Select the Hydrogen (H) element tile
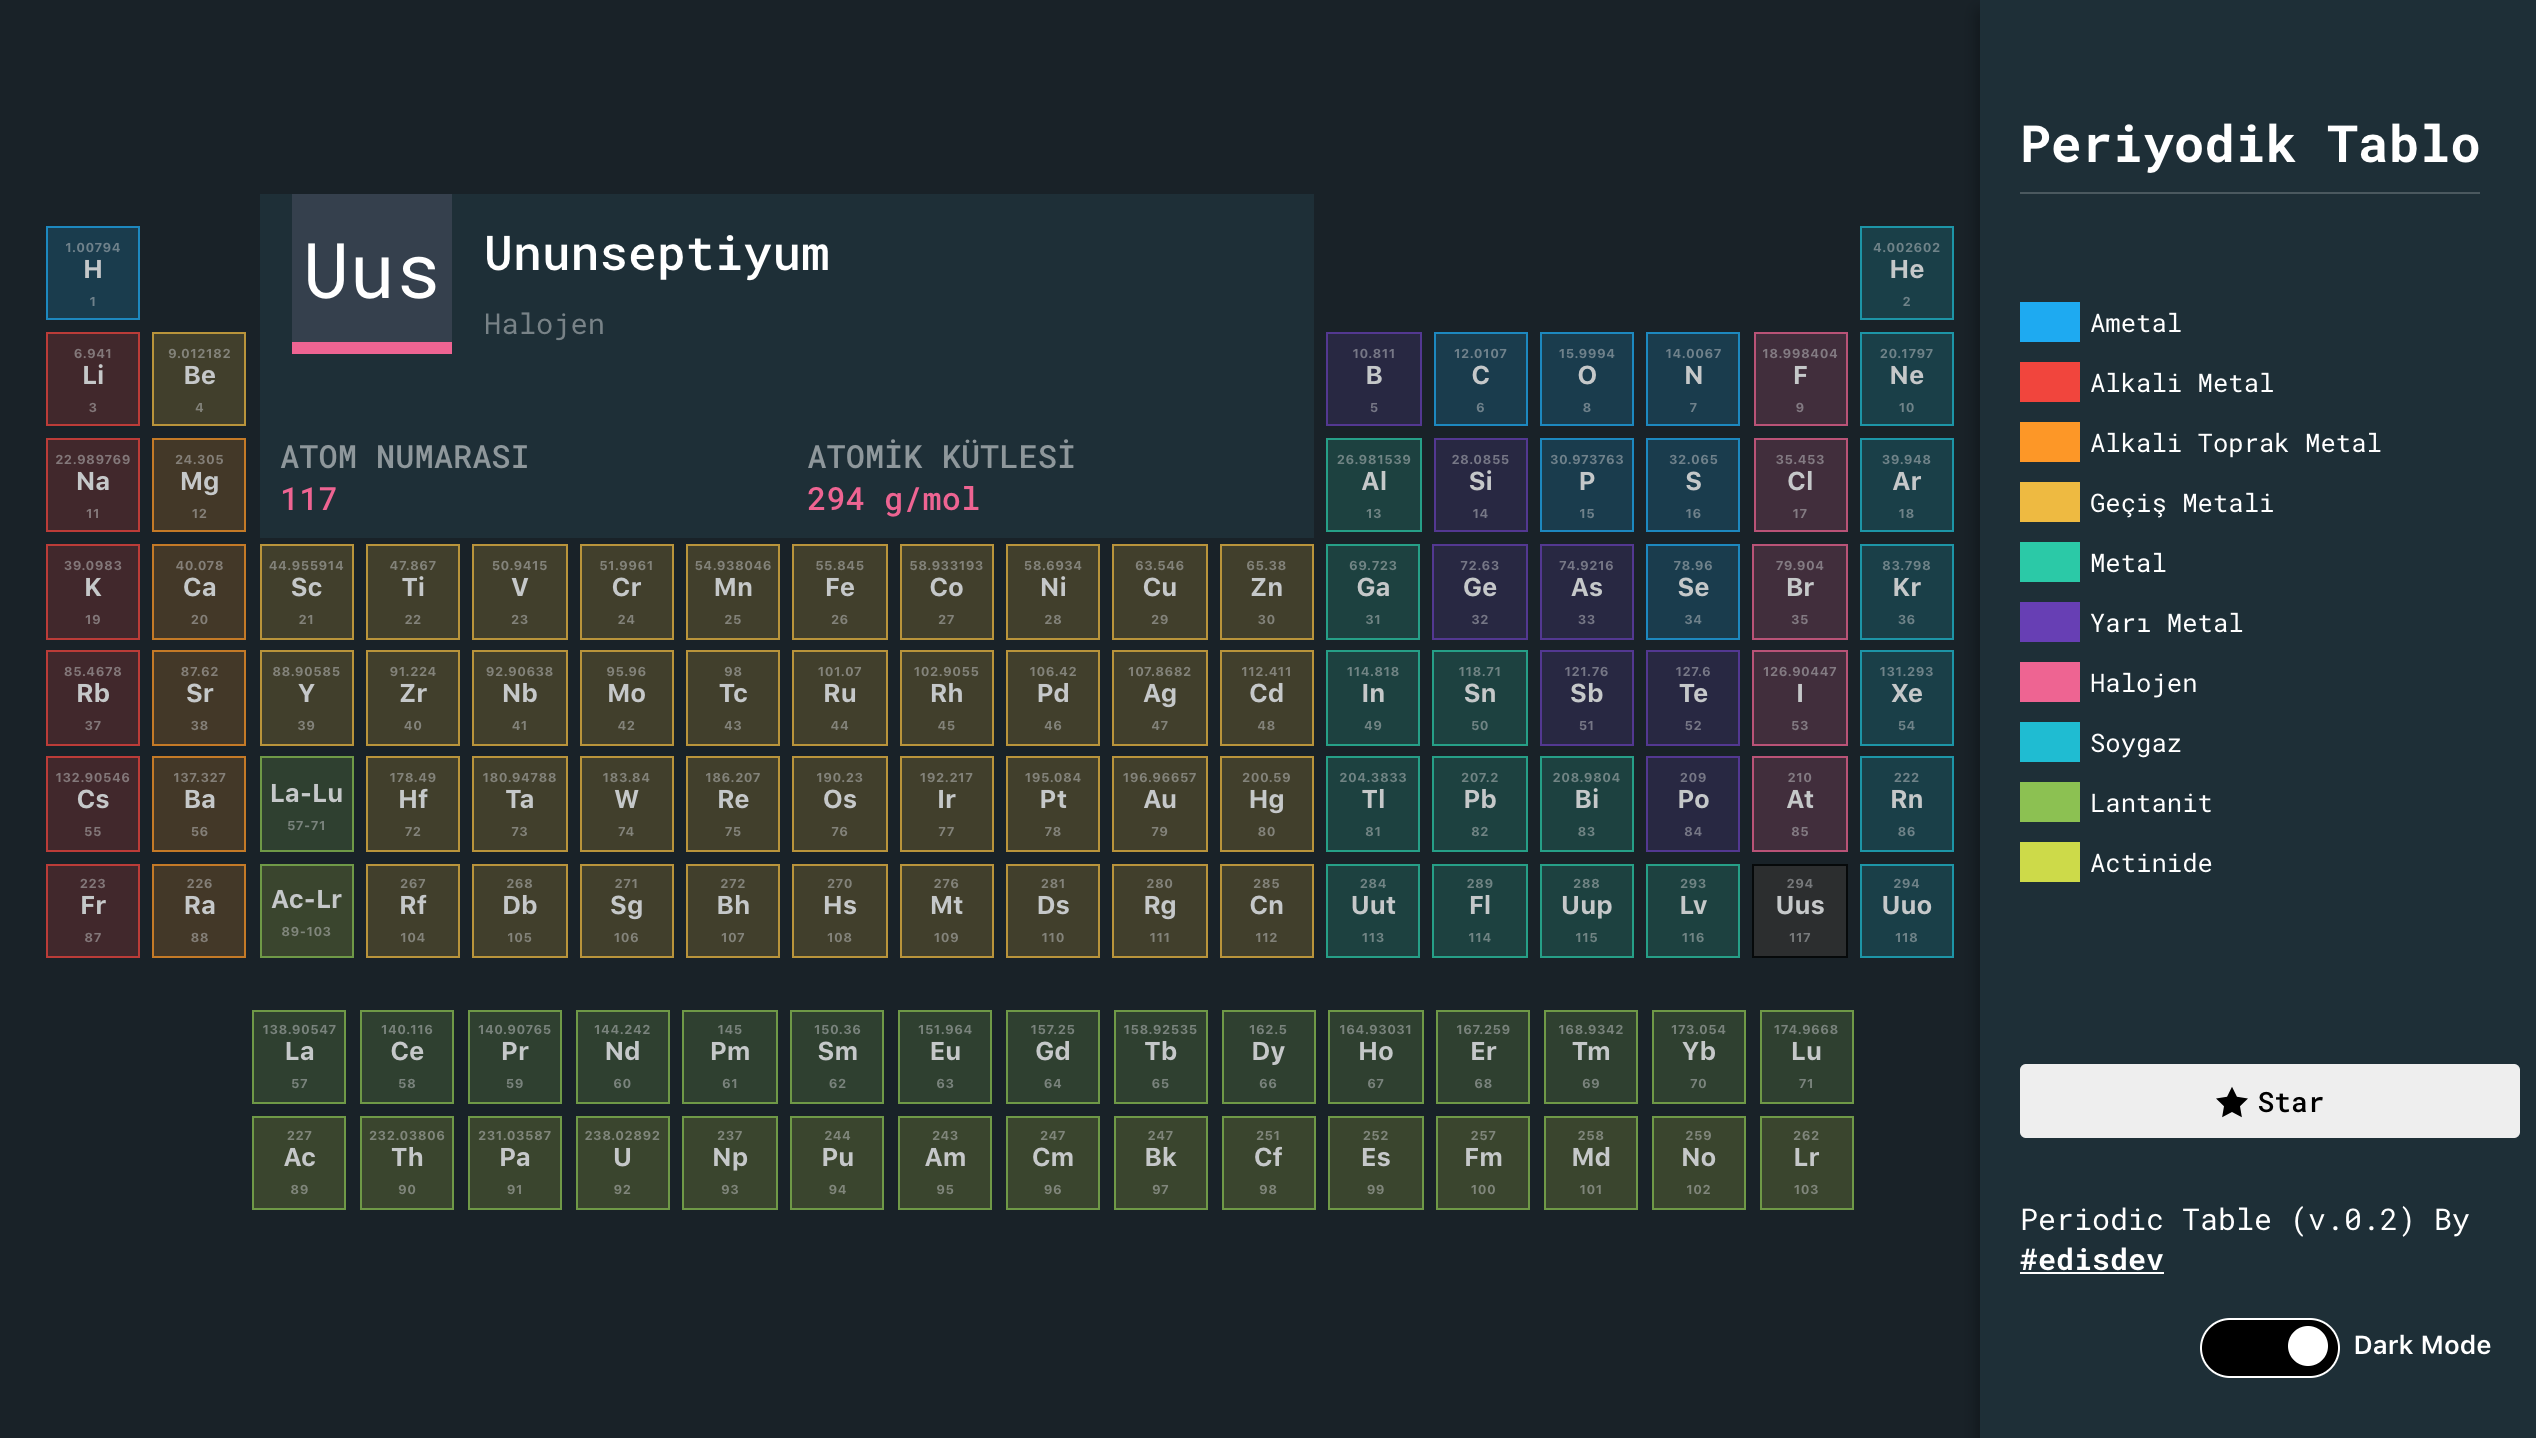This screenshot has height=1438, width=2536. coord(93,273)
